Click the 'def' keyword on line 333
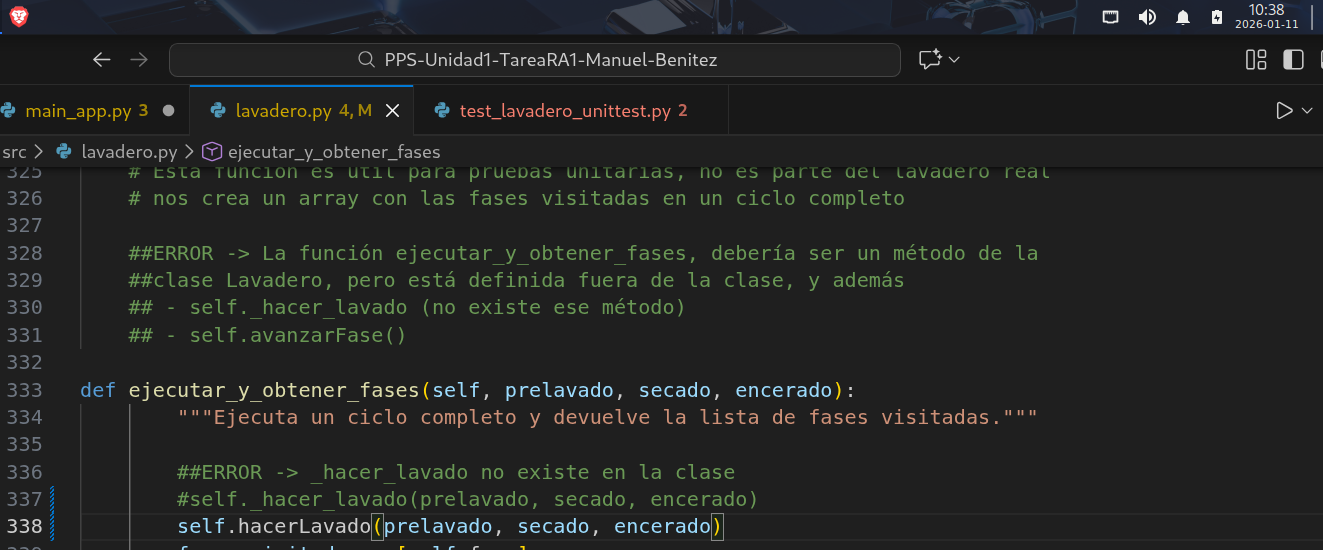Viewport: 1323px width, 550px height. coord(98,390)
